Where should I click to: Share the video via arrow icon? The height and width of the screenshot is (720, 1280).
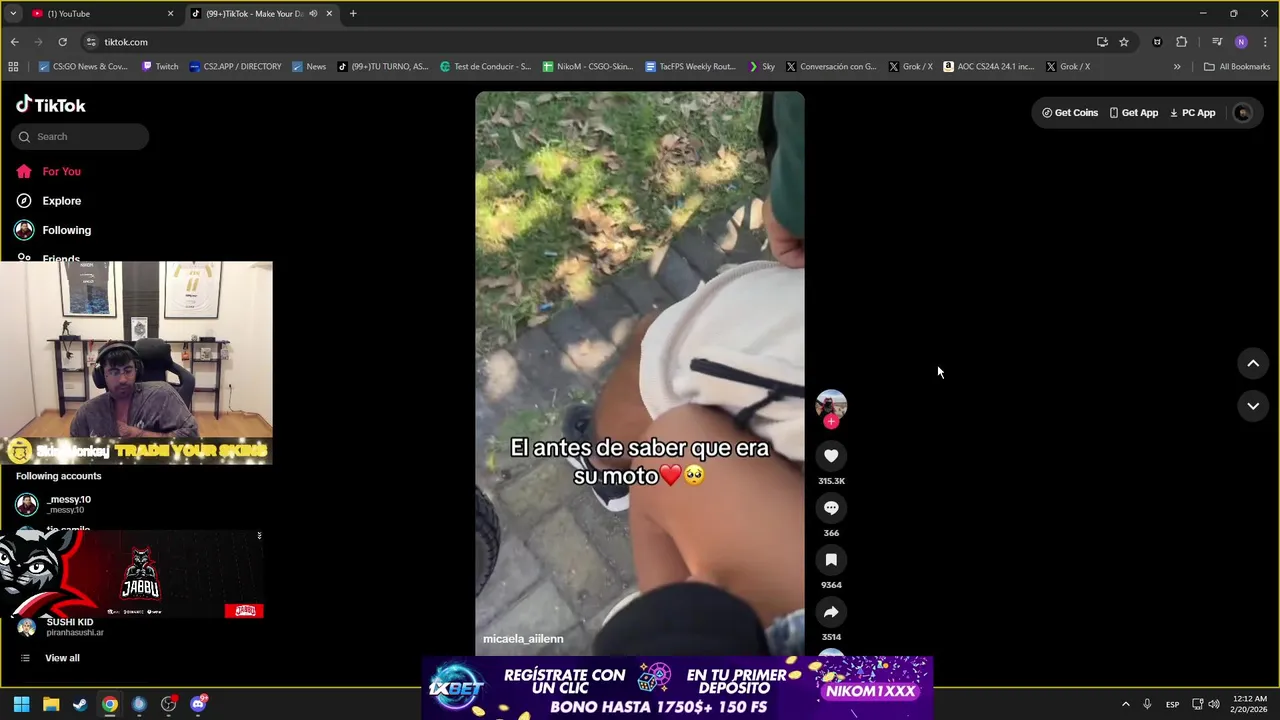click(831, 612)
